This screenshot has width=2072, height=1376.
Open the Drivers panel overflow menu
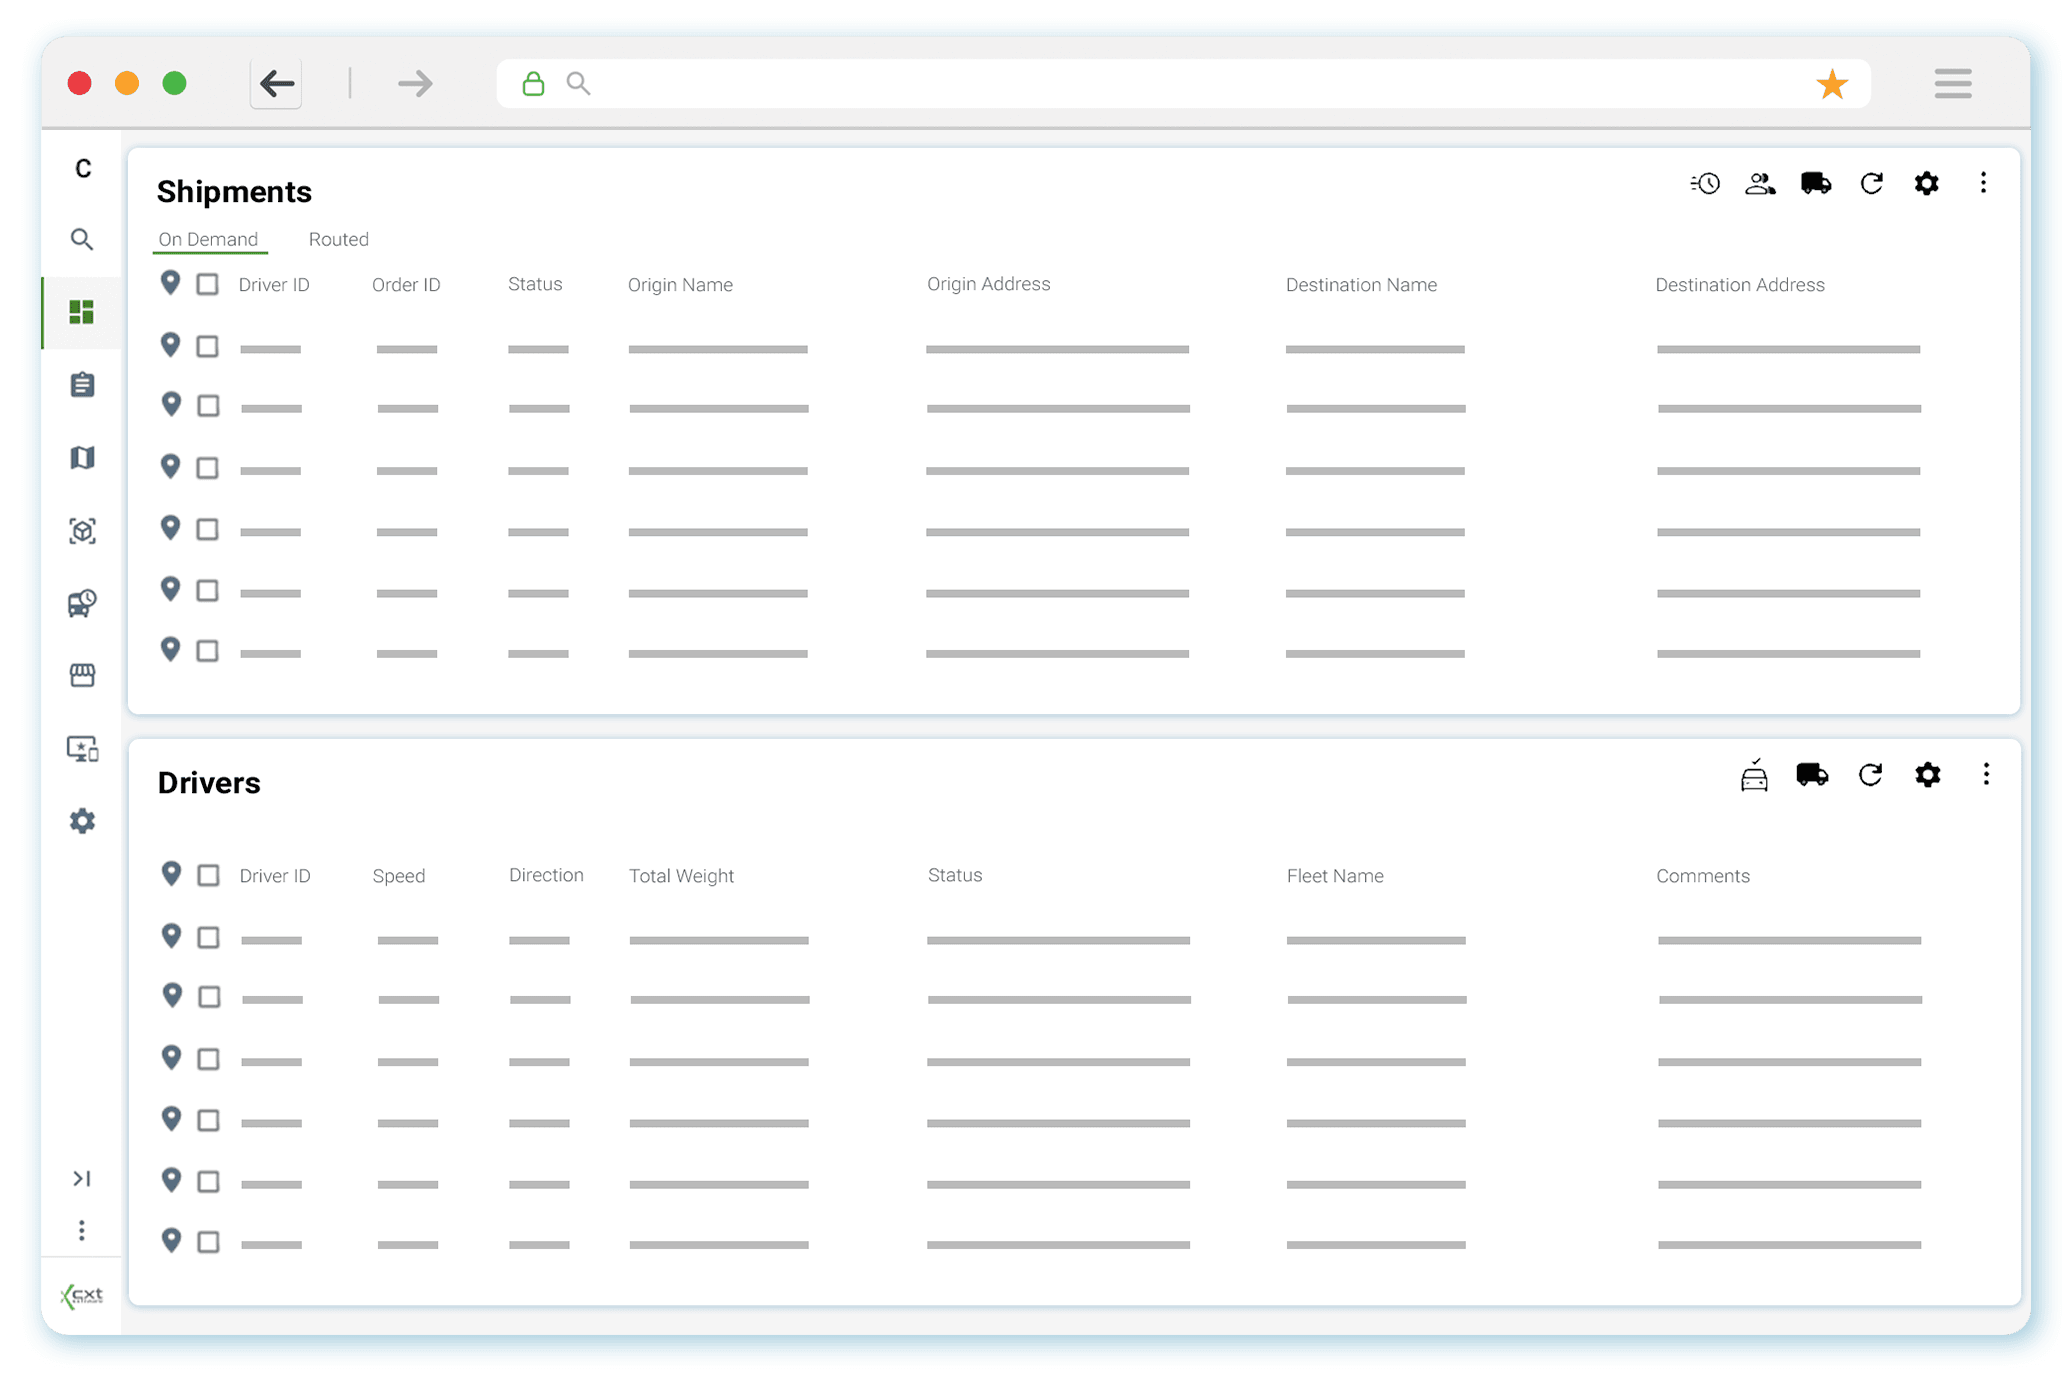point(1986,776)
